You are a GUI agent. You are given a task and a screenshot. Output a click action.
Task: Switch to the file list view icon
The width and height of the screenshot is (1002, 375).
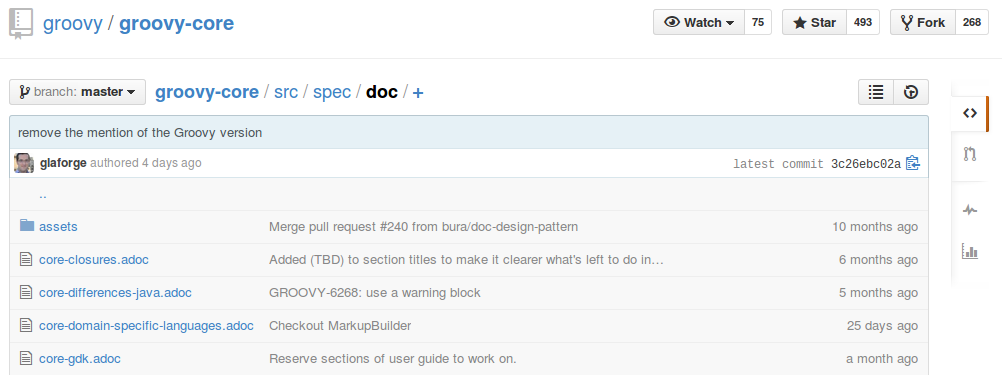pyautogui.click(x=875, y=92)
